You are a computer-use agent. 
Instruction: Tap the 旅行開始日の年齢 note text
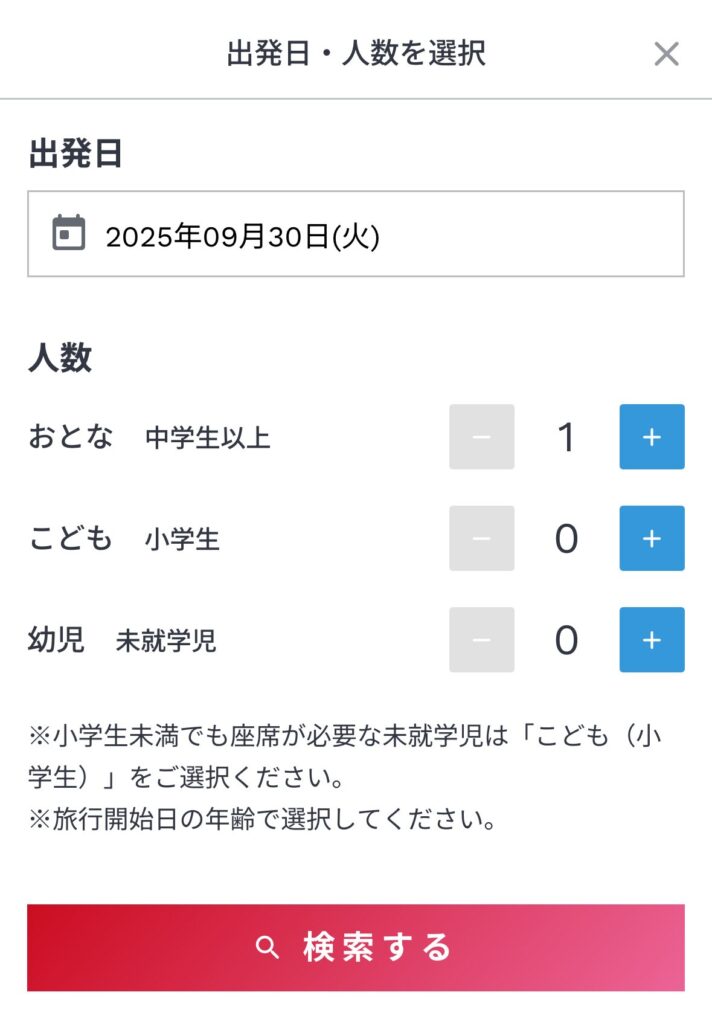(x=262, y=818)
